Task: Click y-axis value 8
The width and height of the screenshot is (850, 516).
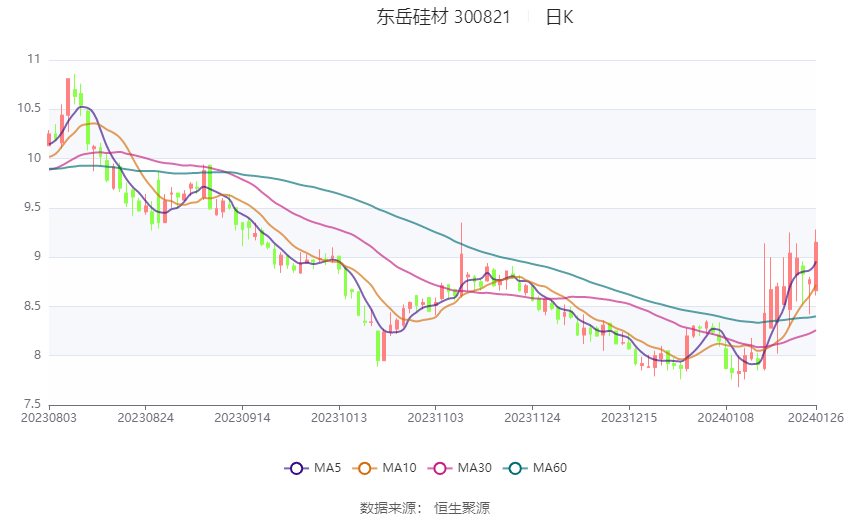Action: (37, 355)
